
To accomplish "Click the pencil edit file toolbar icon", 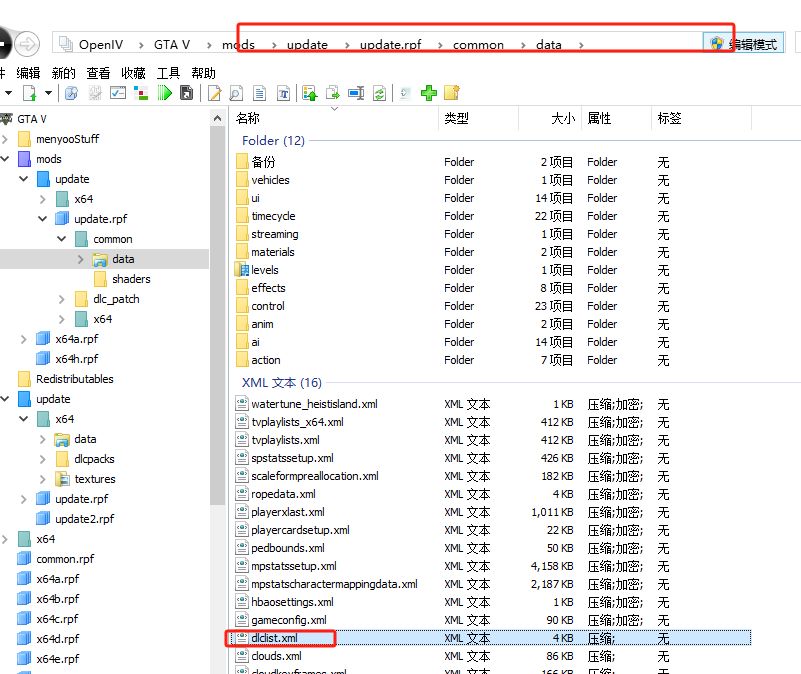I will coord(214,93).
